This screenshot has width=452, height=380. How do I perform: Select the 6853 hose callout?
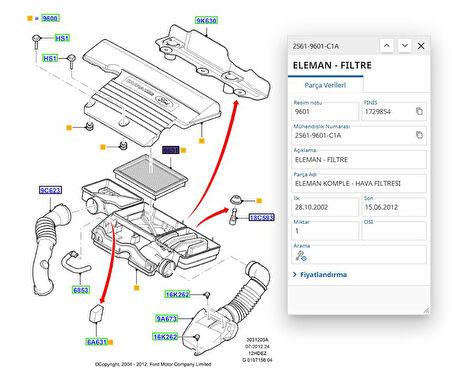coord(81,290)
